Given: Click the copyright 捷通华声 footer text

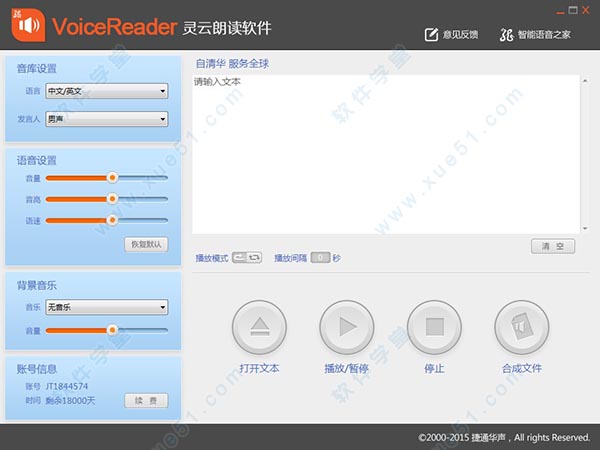Looking at the screenshot, I should tap(504, 437).
